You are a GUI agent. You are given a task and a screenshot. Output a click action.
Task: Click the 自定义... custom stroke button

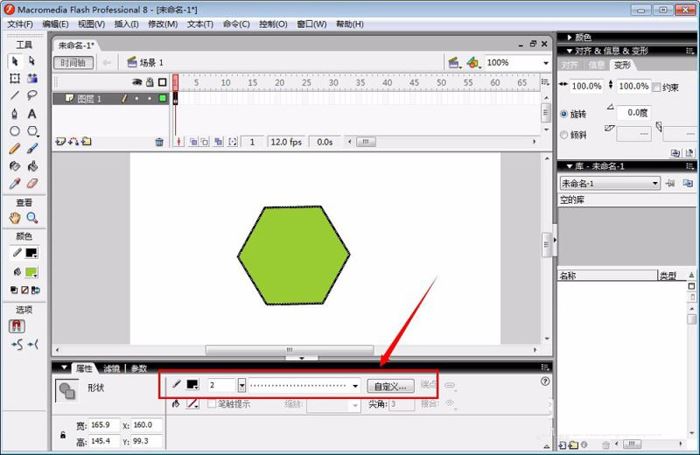click(390, 386)
